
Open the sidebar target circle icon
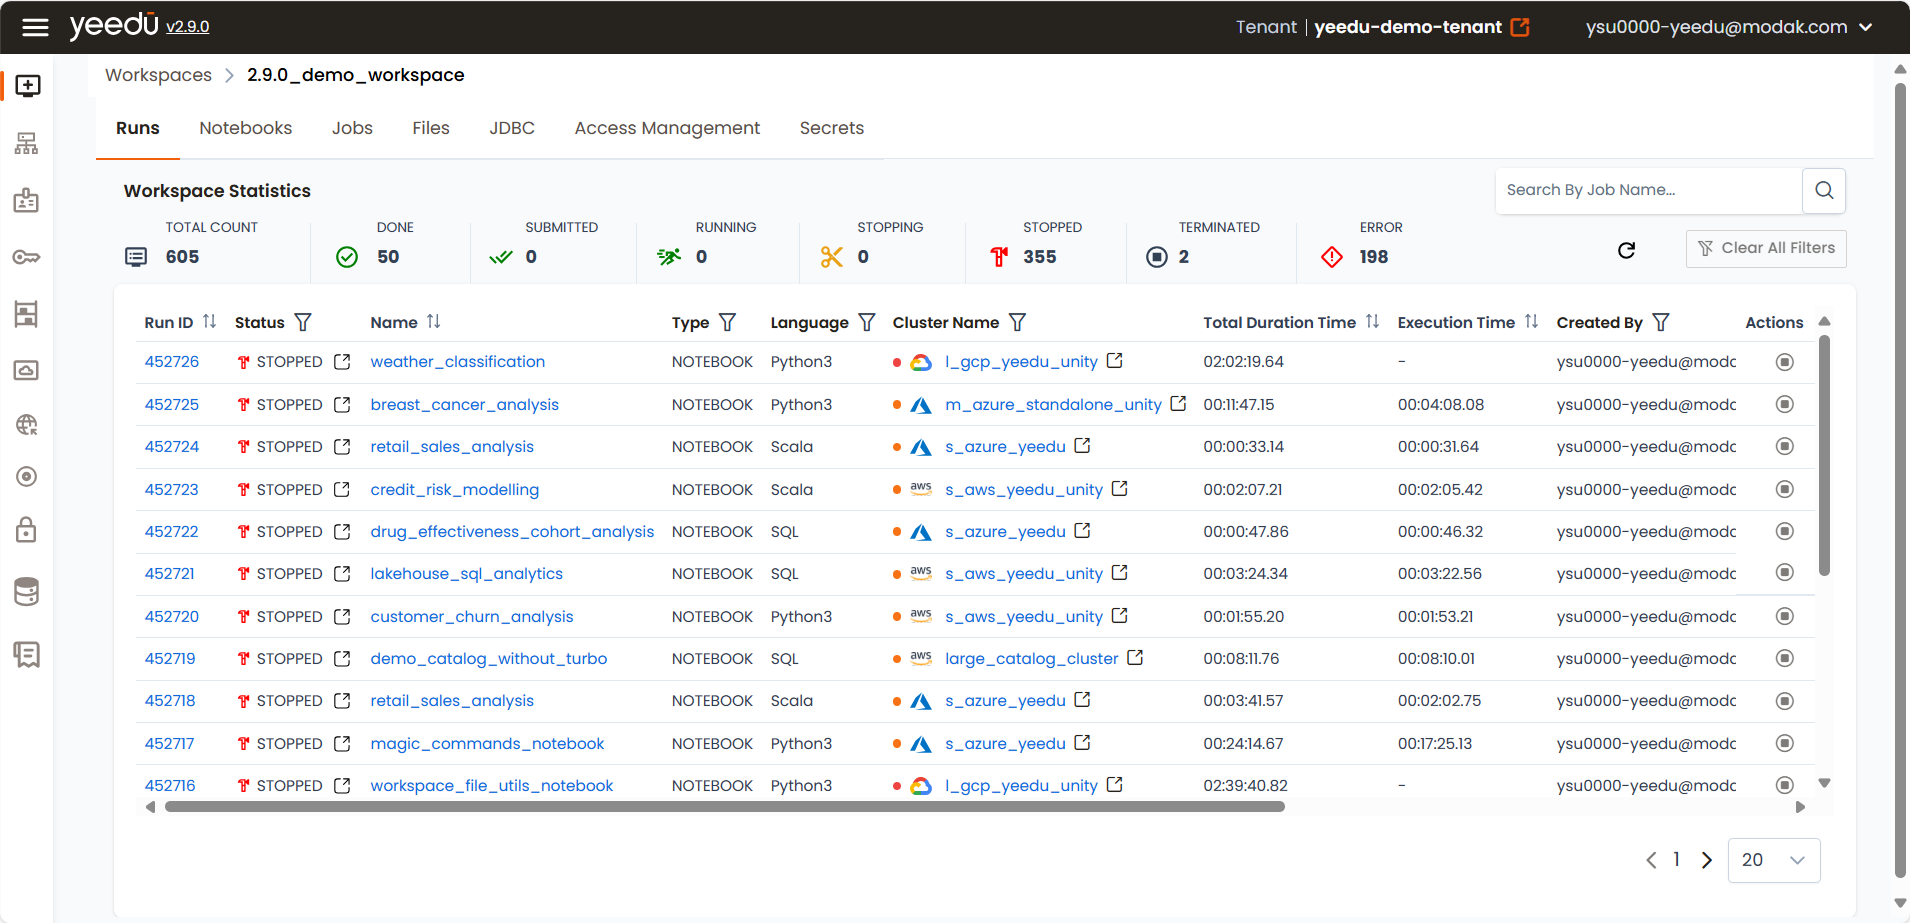coord(27,477)
